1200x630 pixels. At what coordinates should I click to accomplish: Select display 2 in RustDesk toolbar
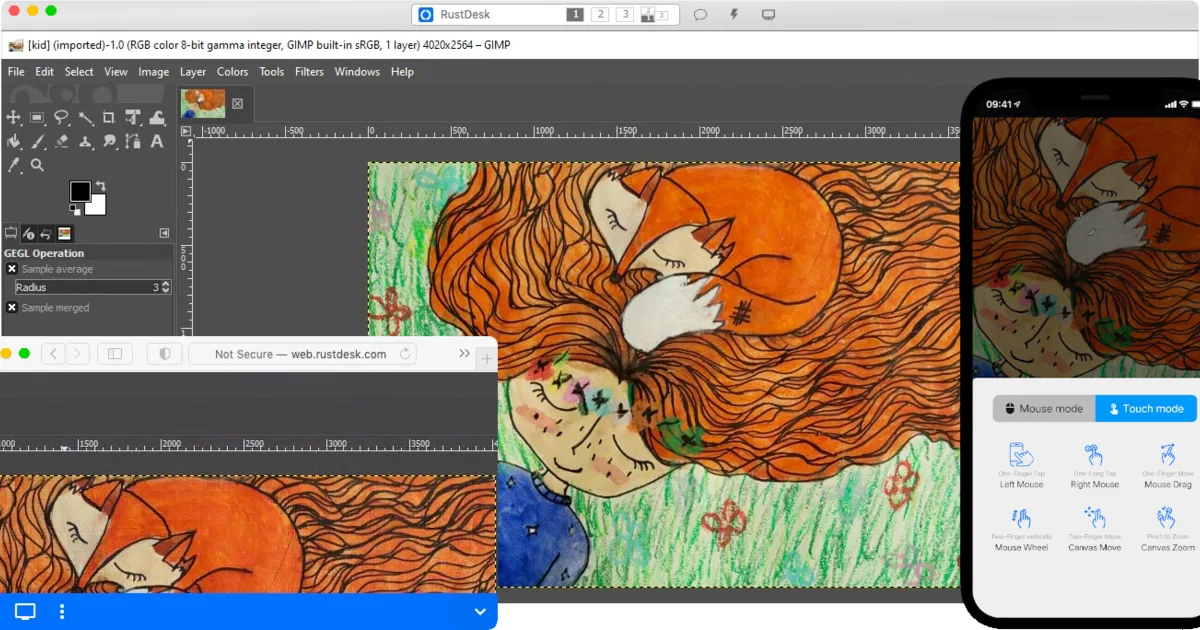[x=600, y=15]
